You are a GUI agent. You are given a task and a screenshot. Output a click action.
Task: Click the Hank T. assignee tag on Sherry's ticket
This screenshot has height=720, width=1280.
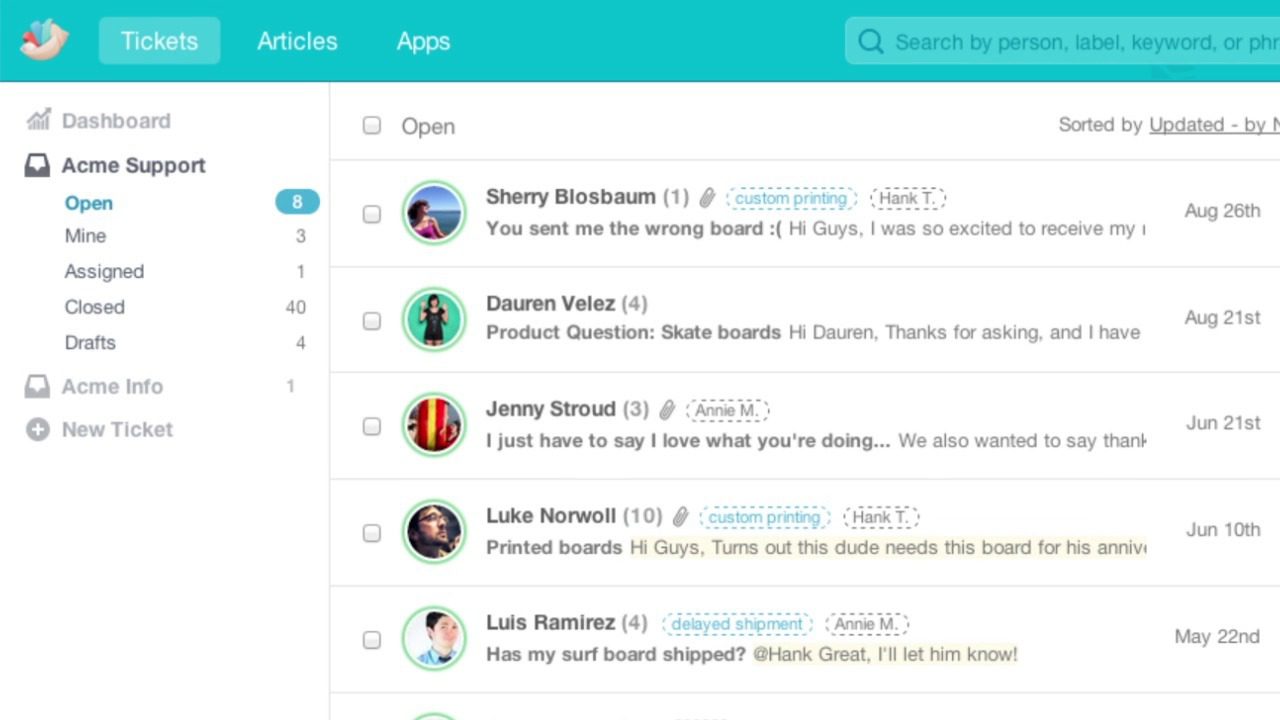tap(907, 198)
